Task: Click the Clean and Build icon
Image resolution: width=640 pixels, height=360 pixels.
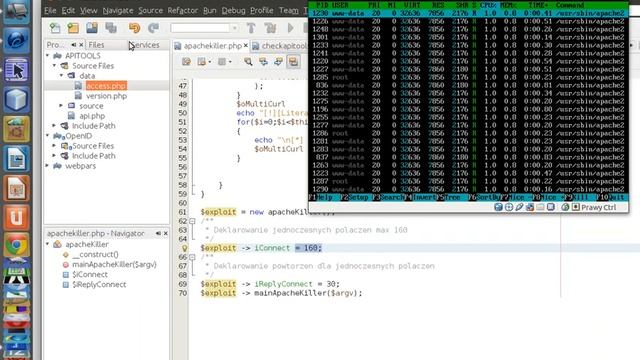Action: (x=270, y=28)
